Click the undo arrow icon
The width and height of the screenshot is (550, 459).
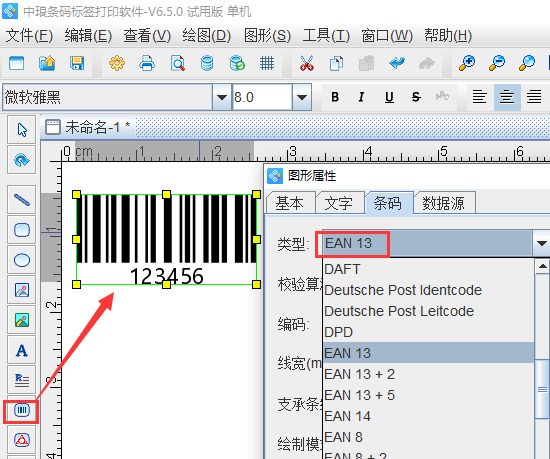click(x=396, y=63)
